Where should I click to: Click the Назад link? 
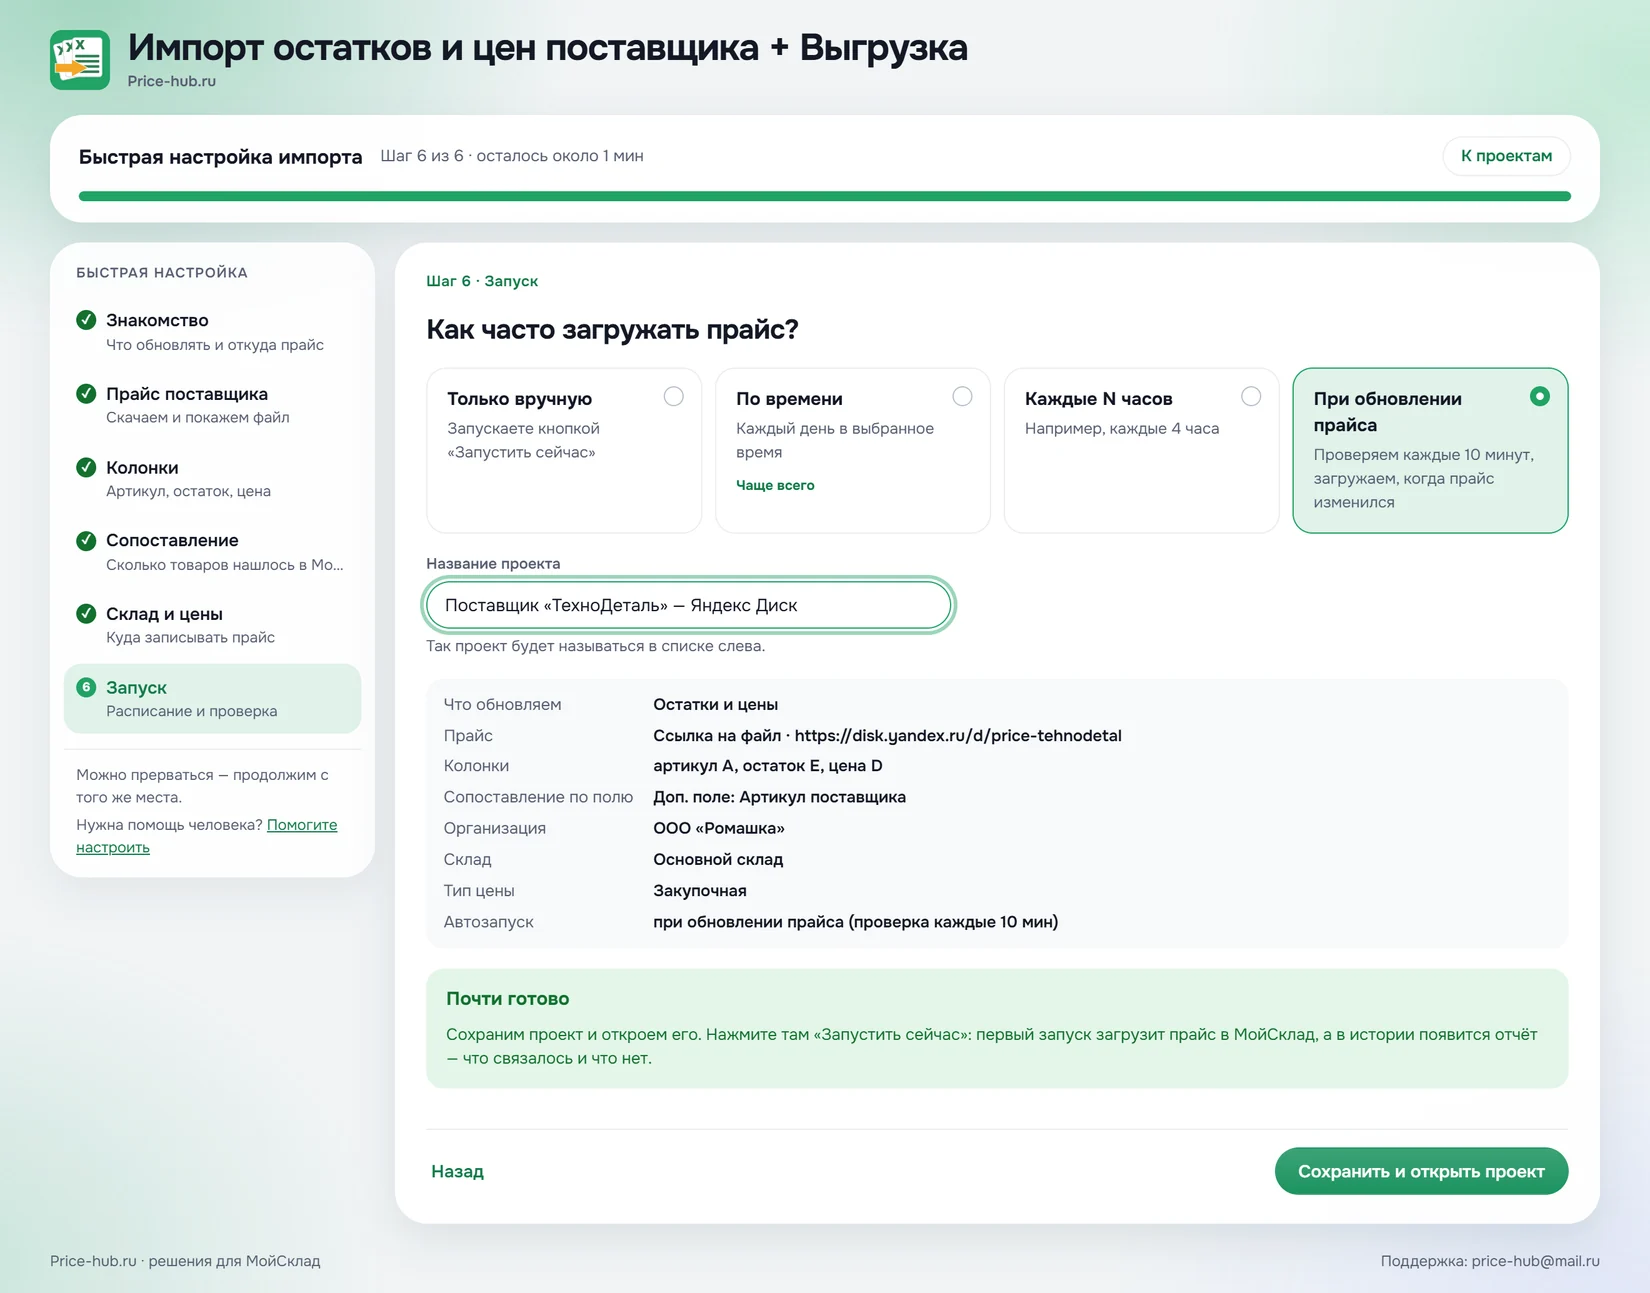coord(458,1171)
